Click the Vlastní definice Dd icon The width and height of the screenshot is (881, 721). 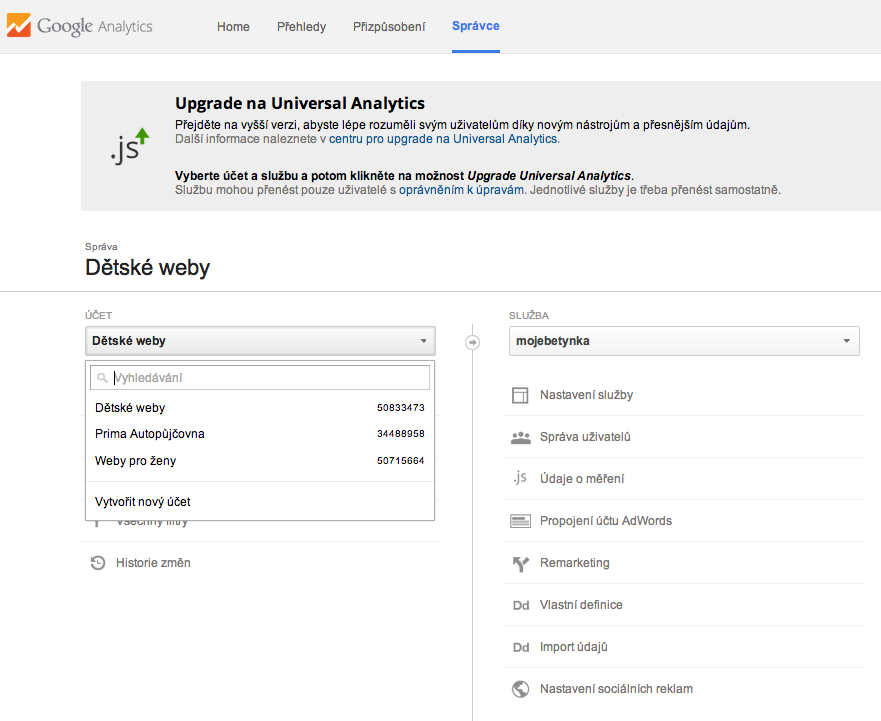point(521,605)
